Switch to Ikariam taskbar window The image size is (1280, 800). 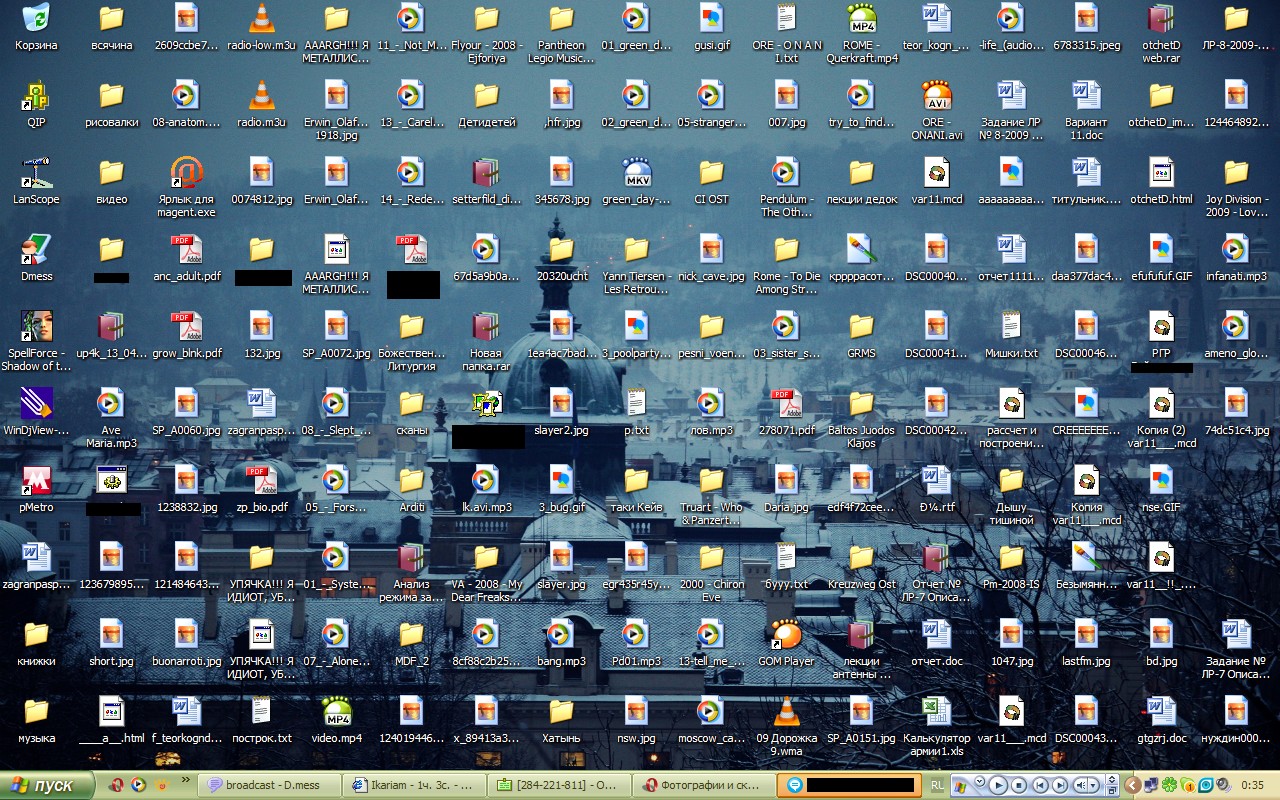pyautogui.click(x=414, y=785)
